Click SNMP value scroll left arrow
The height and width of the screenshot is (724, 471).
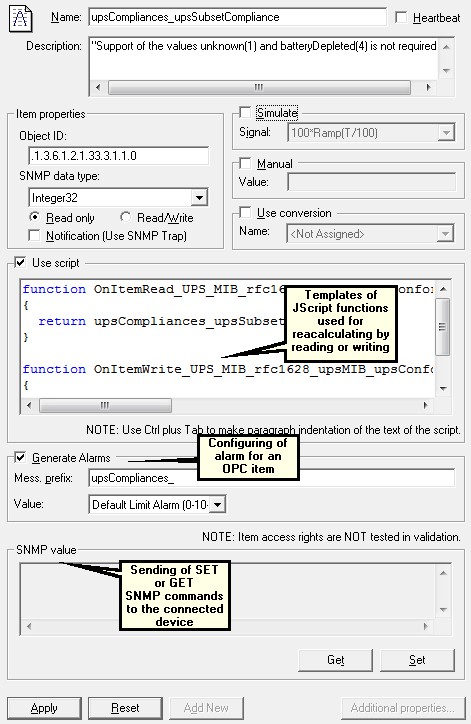29,627
